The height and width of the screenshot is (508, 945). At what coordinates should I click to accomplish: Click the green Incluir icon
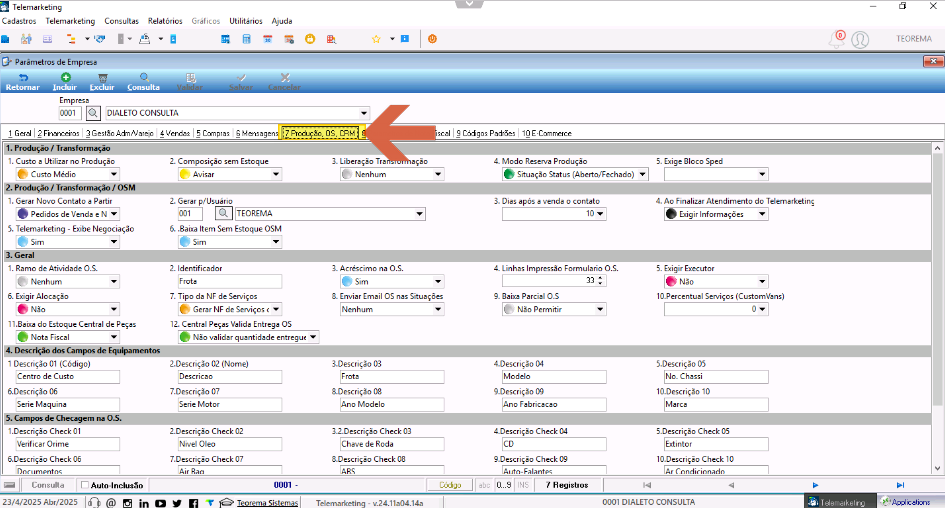click(65, 77)
